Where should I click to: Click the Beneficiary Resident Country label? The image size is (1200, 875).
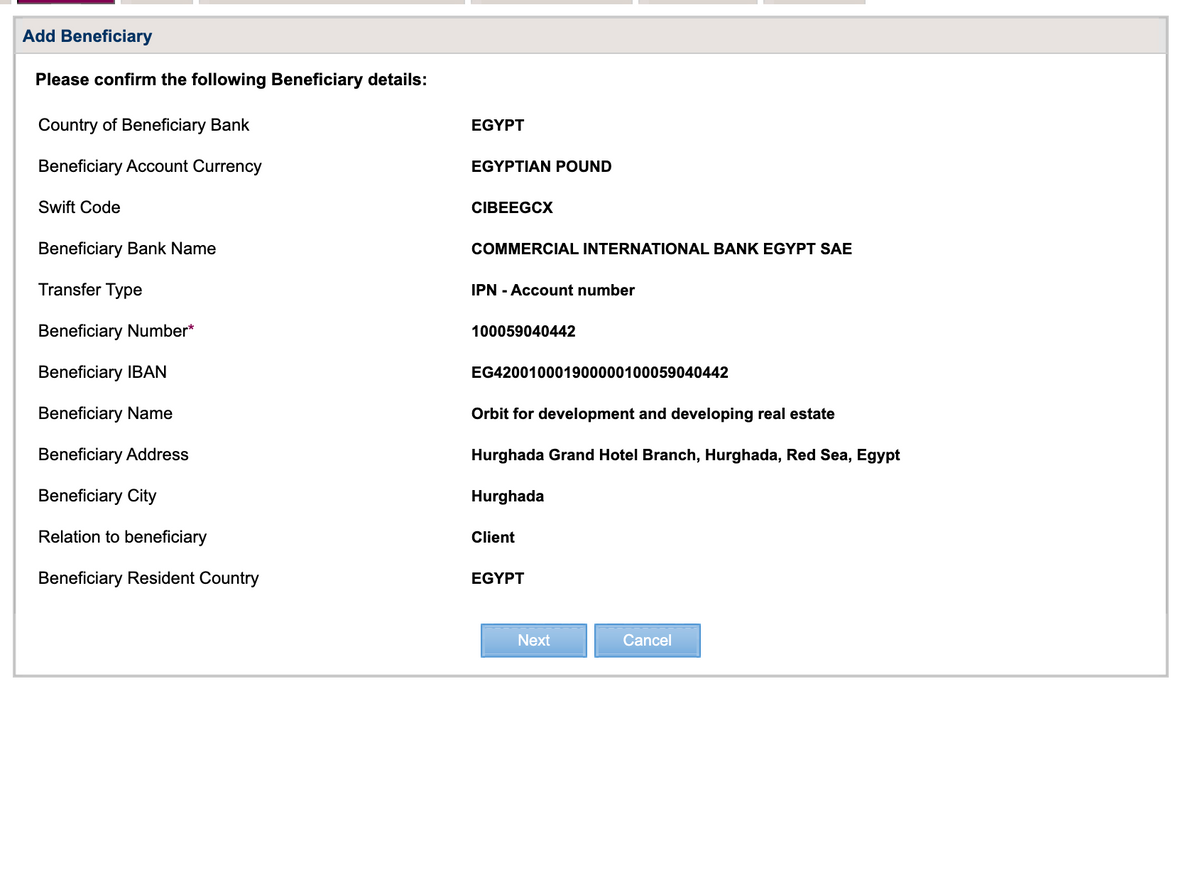coord(148,578)
